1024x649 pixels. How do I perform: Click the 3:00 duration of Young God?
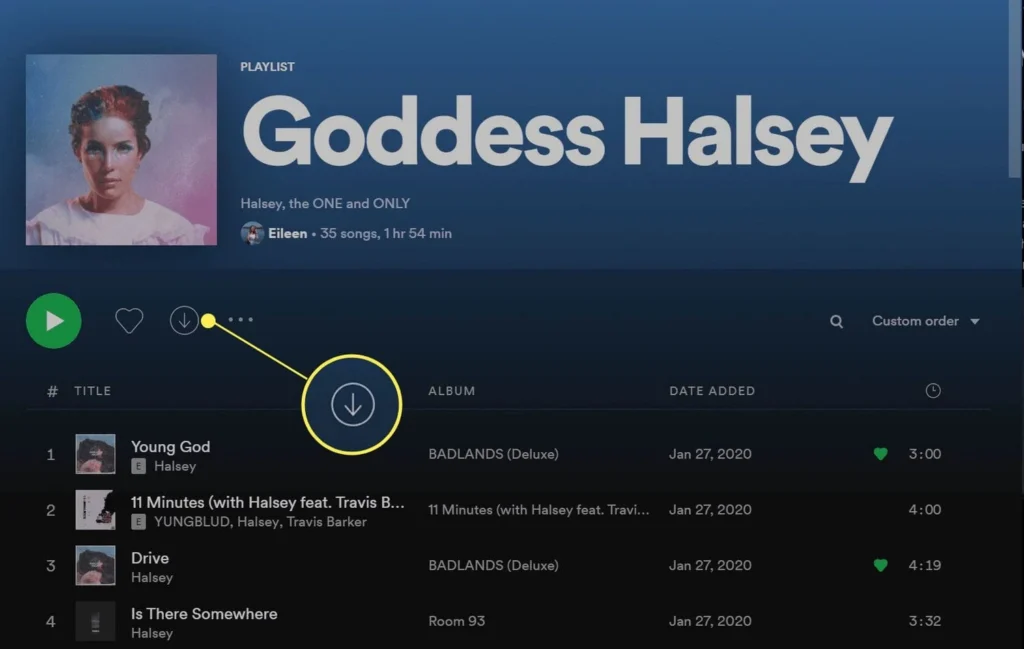(x=925, y=454)
